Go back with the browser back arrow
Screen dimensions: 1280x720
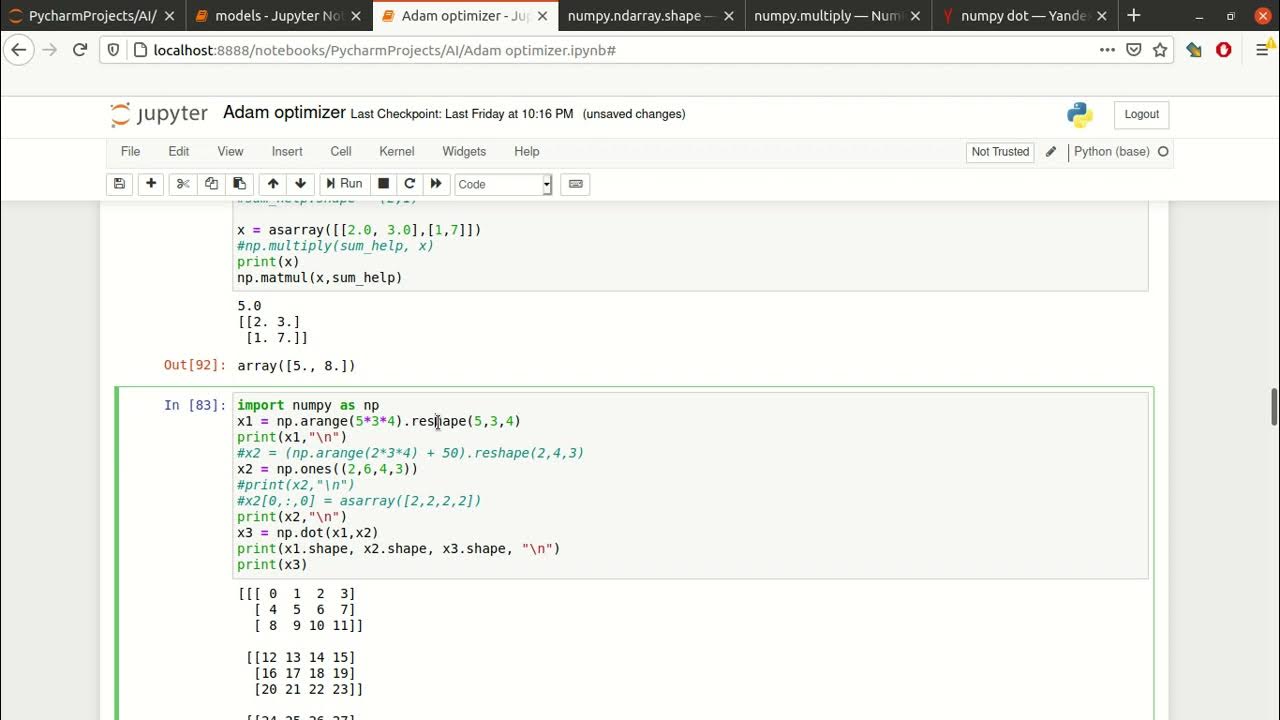click(x=19, y=50)
